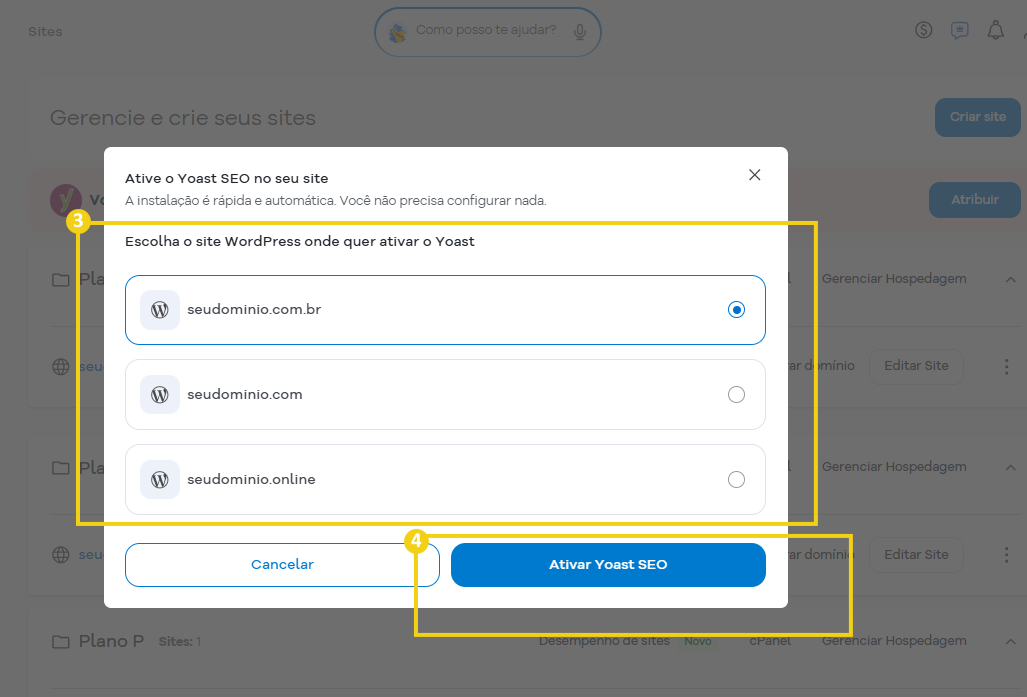Viewport: 1027px width, 697px height.
Task: Open the three-dot menu beside upper Editar Site
Action: click(1007, 367)
